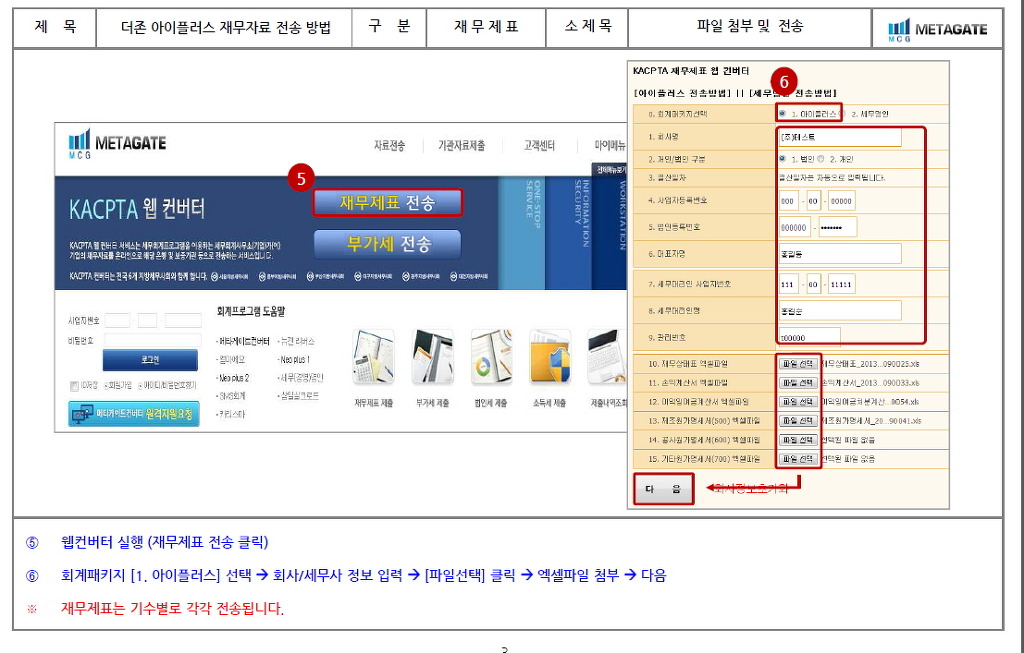Screen dimensions: 1024x653
Task: Select the 1. 아이플러스 accounting package radio
Action: [x=782, y=114]
